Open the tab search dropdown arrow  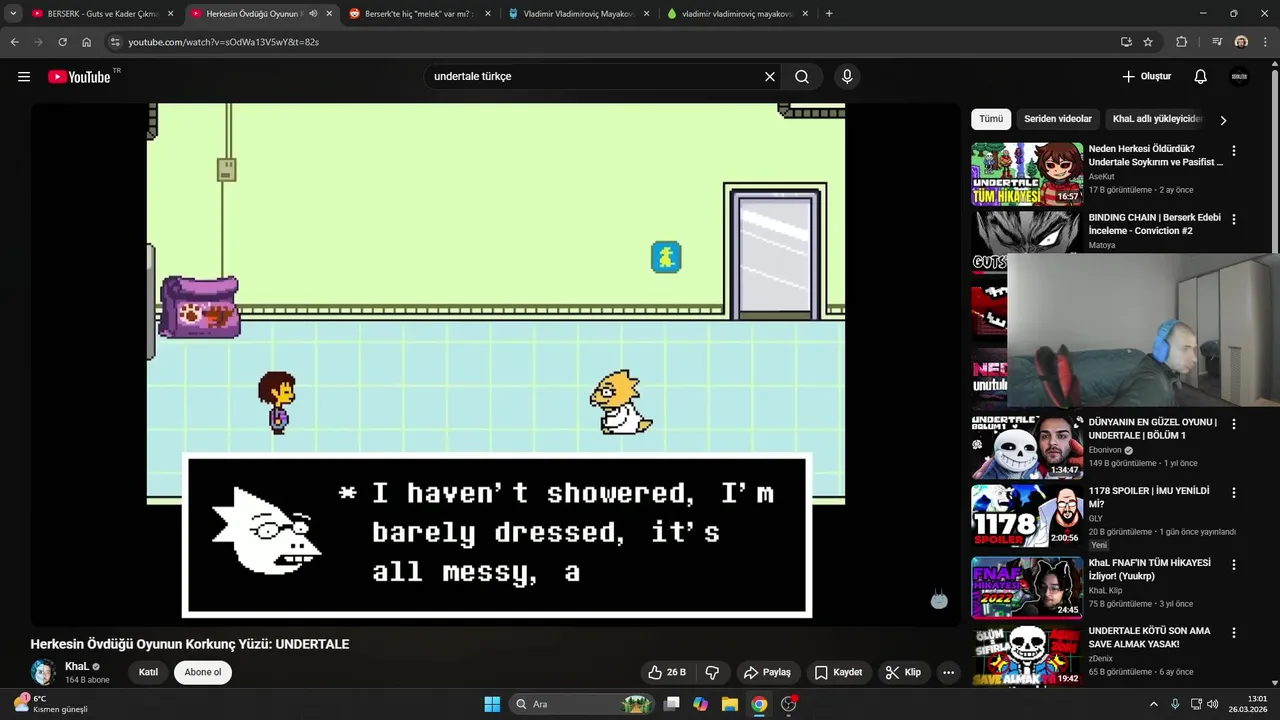point(12,14)
